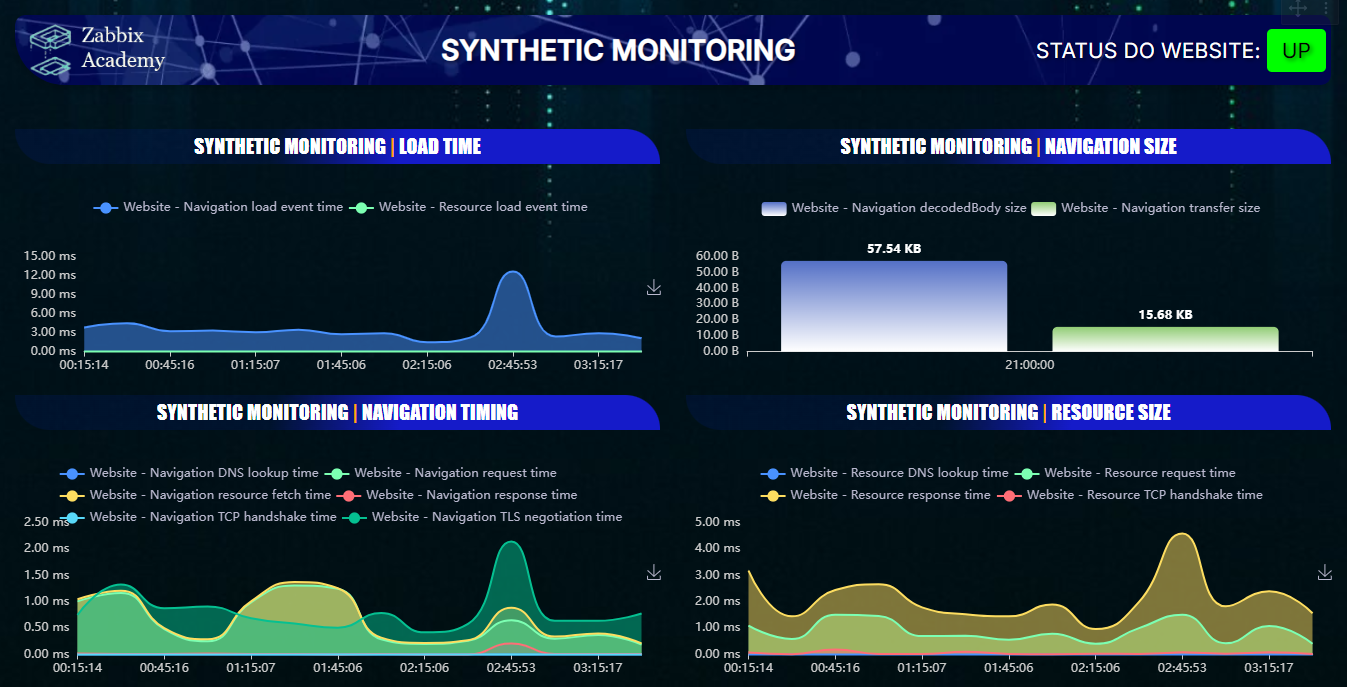Click 2.50 ms label on Navigation Timing axis
The image size is (1347, 687).
coord(47,522)
